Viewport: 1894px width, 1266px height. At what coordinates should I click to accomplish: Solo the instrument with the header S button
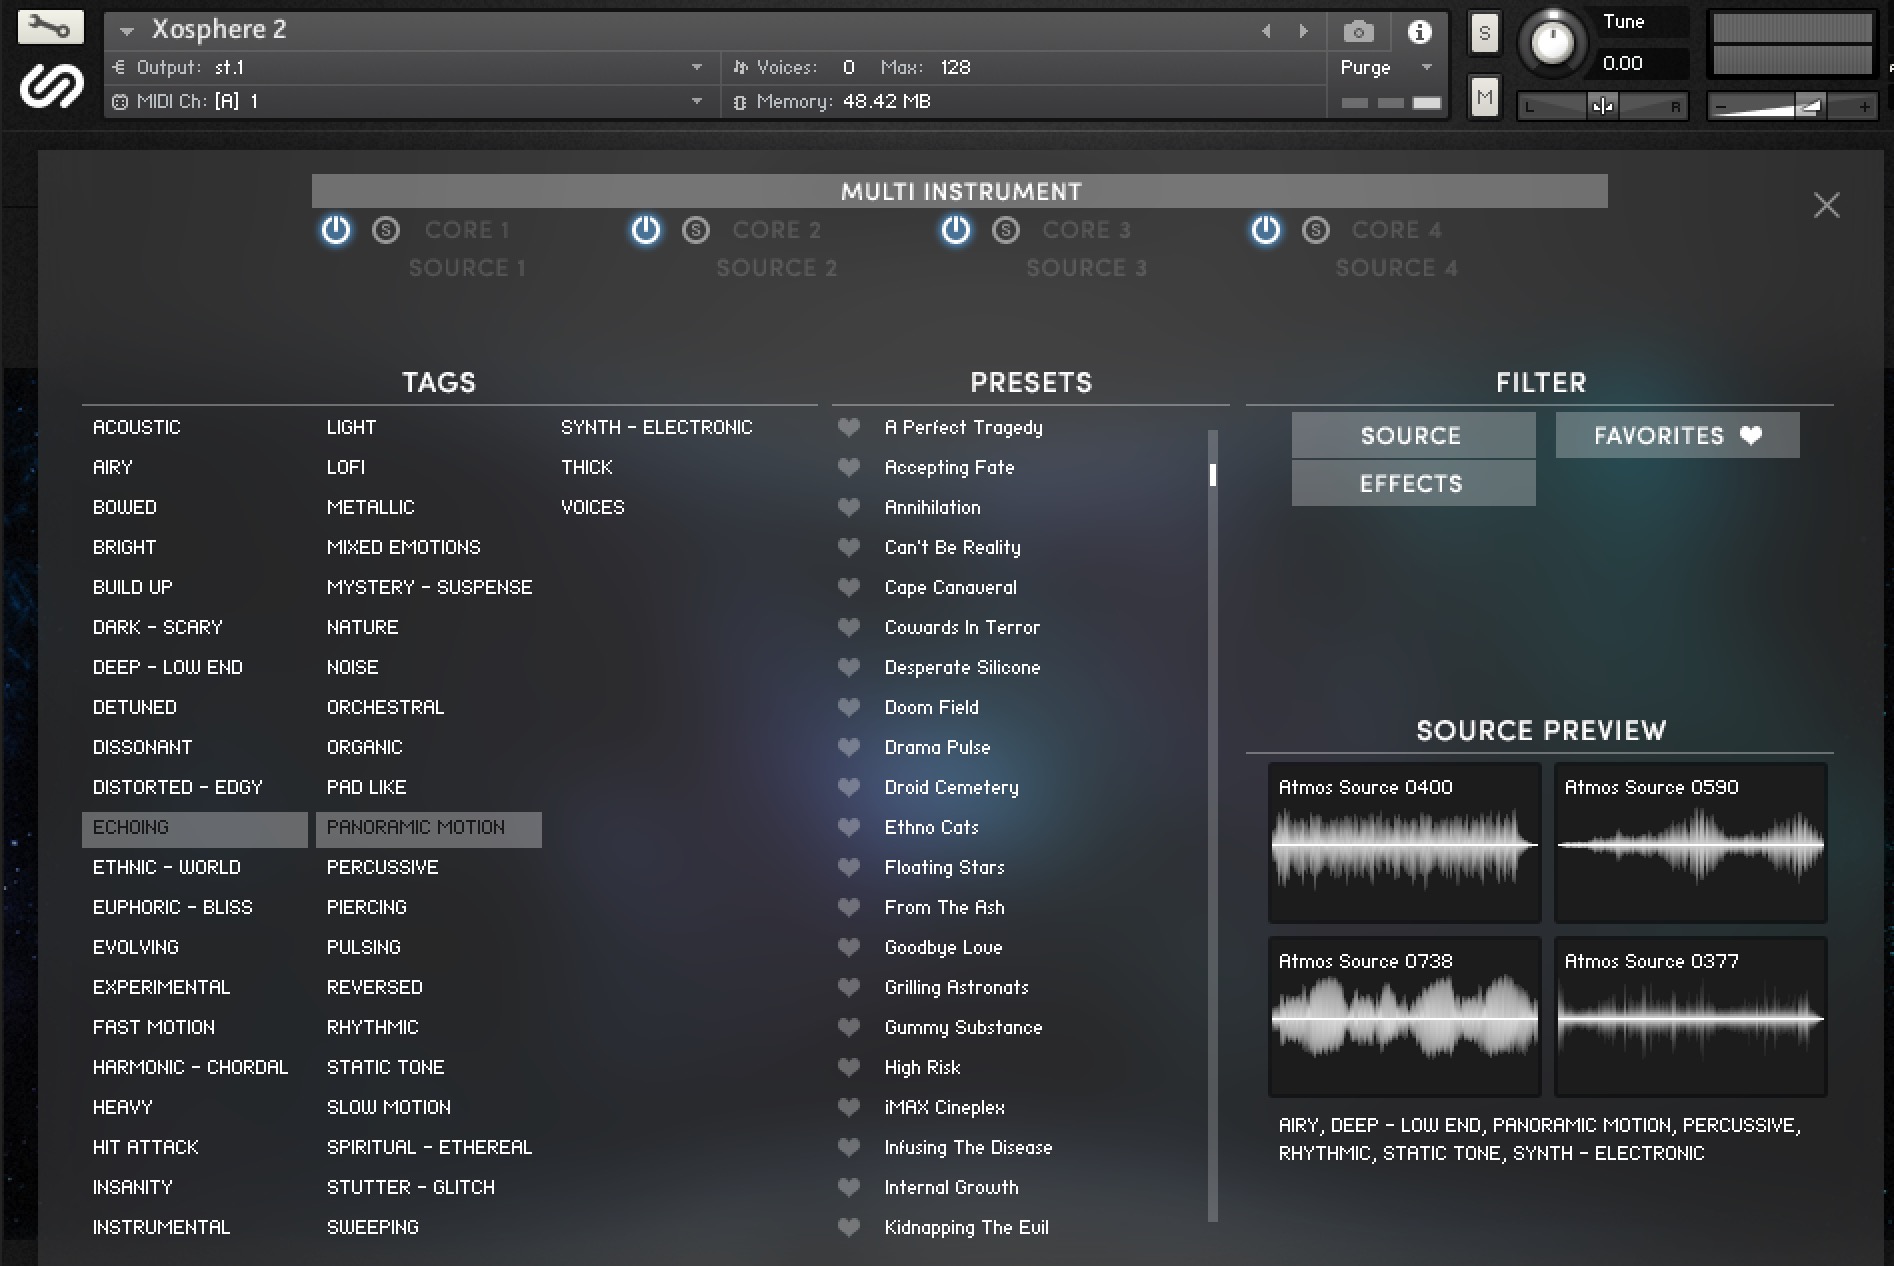[1485, 34]
